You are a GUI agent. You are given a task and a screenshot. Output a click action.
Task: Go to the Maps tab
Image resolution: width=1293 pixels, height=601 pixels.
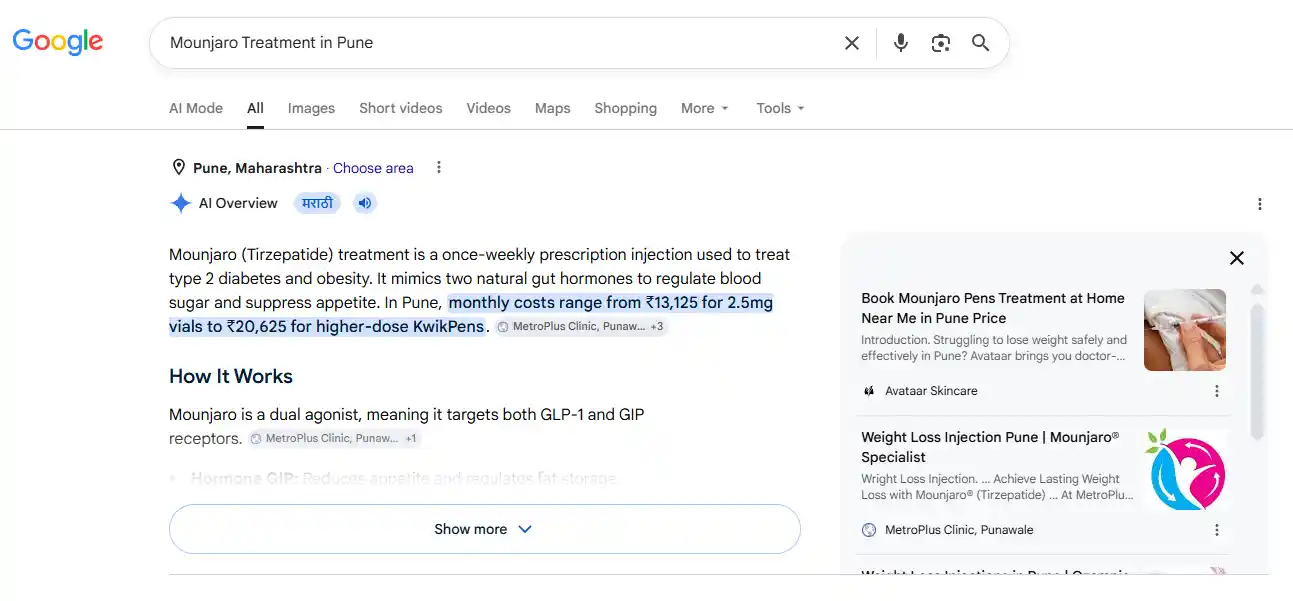(x=552, y=108)
